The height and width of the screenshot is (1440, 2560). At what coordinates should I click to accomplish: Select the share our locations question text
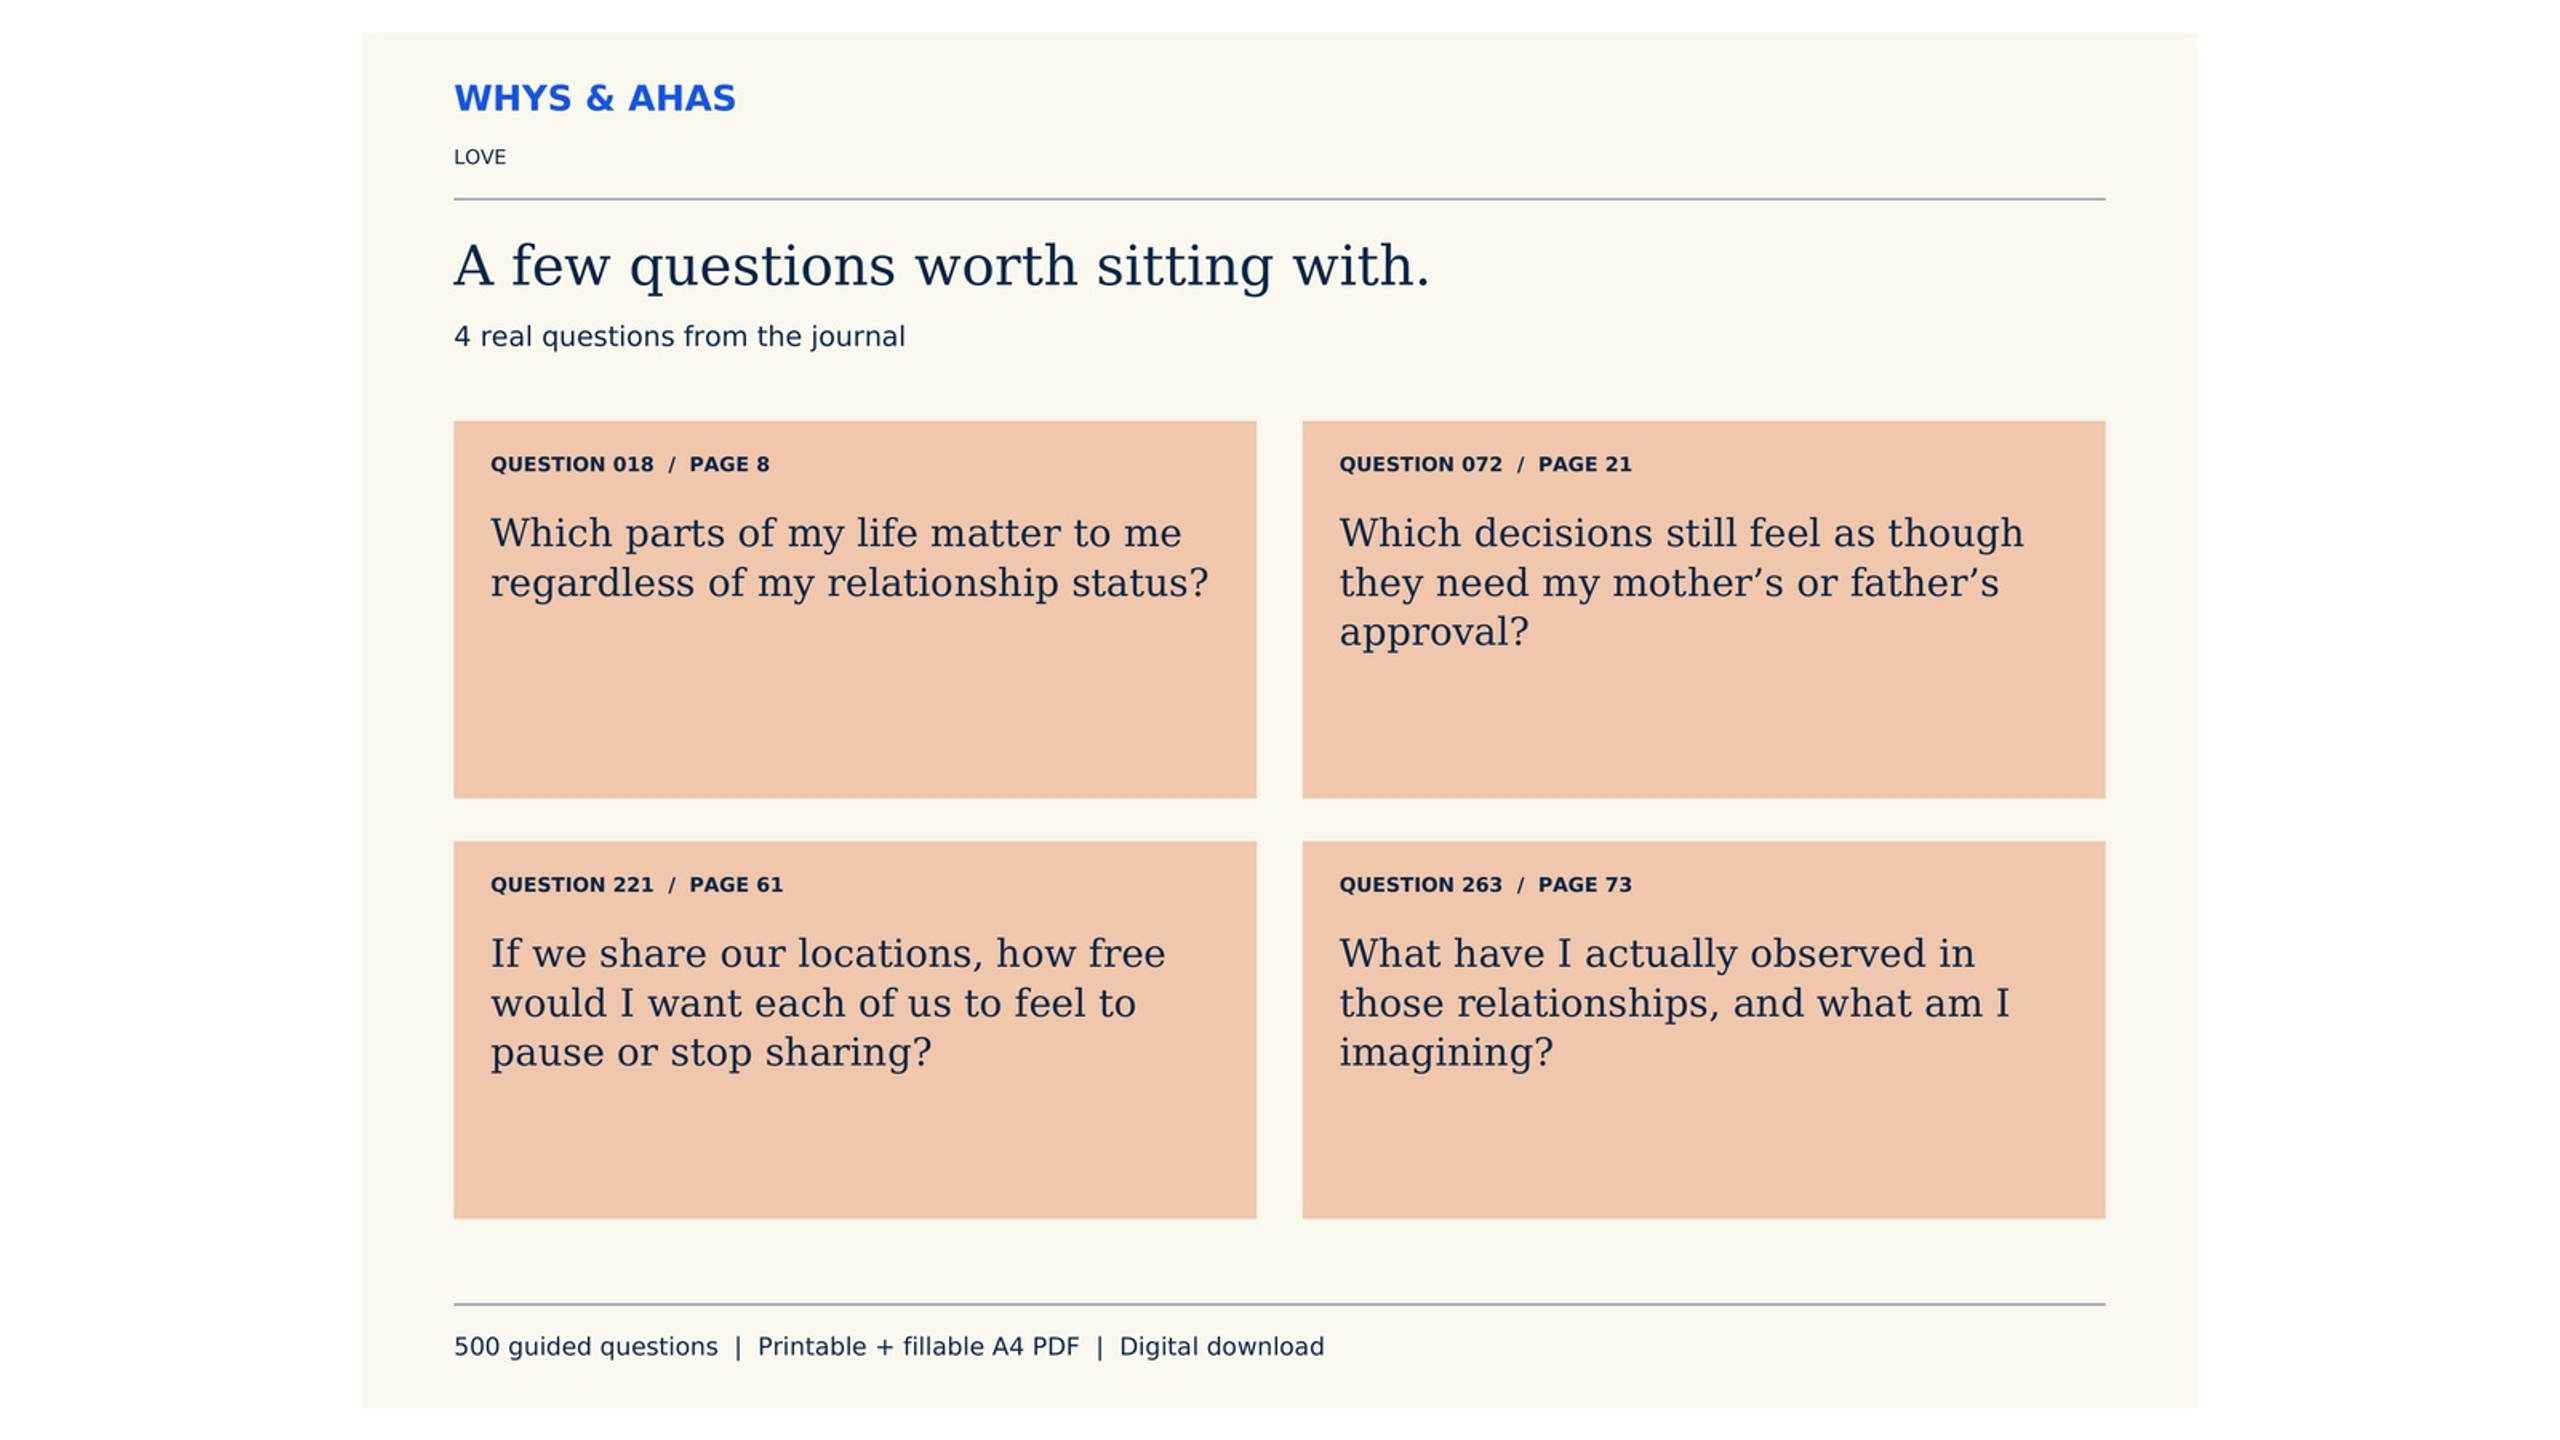click(x=827, y=1003)
